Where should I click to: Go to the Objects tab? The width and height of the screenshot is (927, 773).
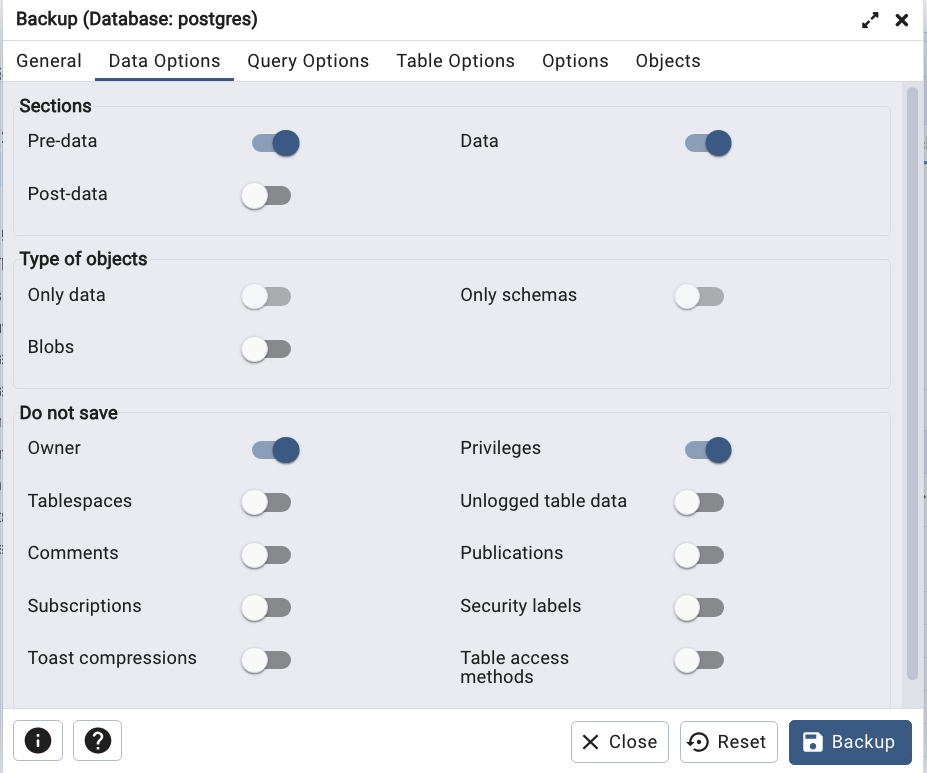[x=668, y=61]
